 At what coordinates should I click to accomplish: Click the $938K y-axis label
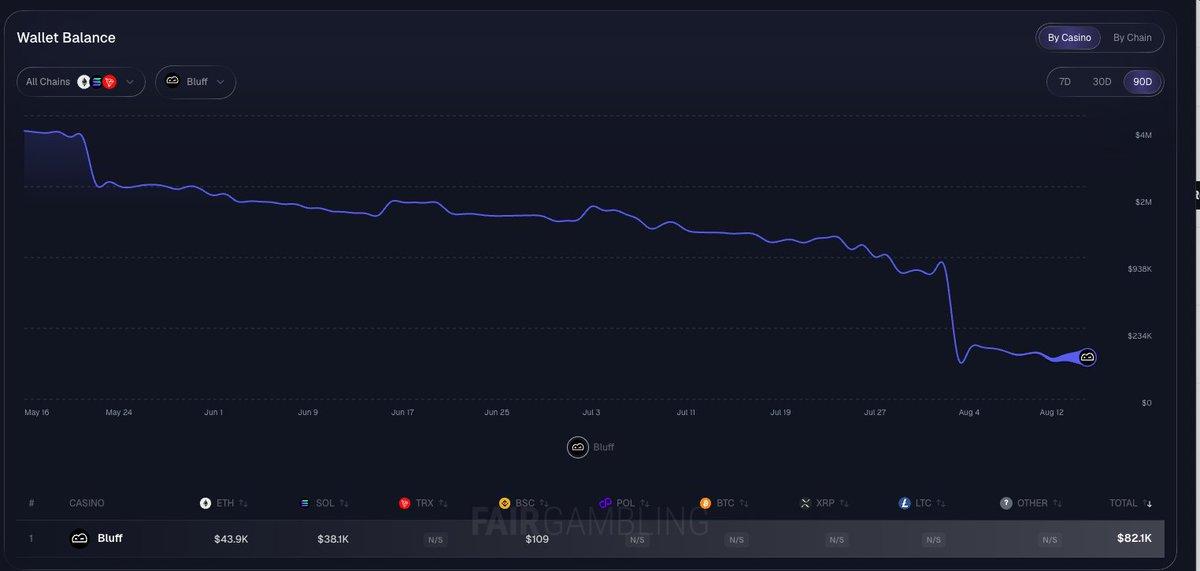coord(1138,269)
